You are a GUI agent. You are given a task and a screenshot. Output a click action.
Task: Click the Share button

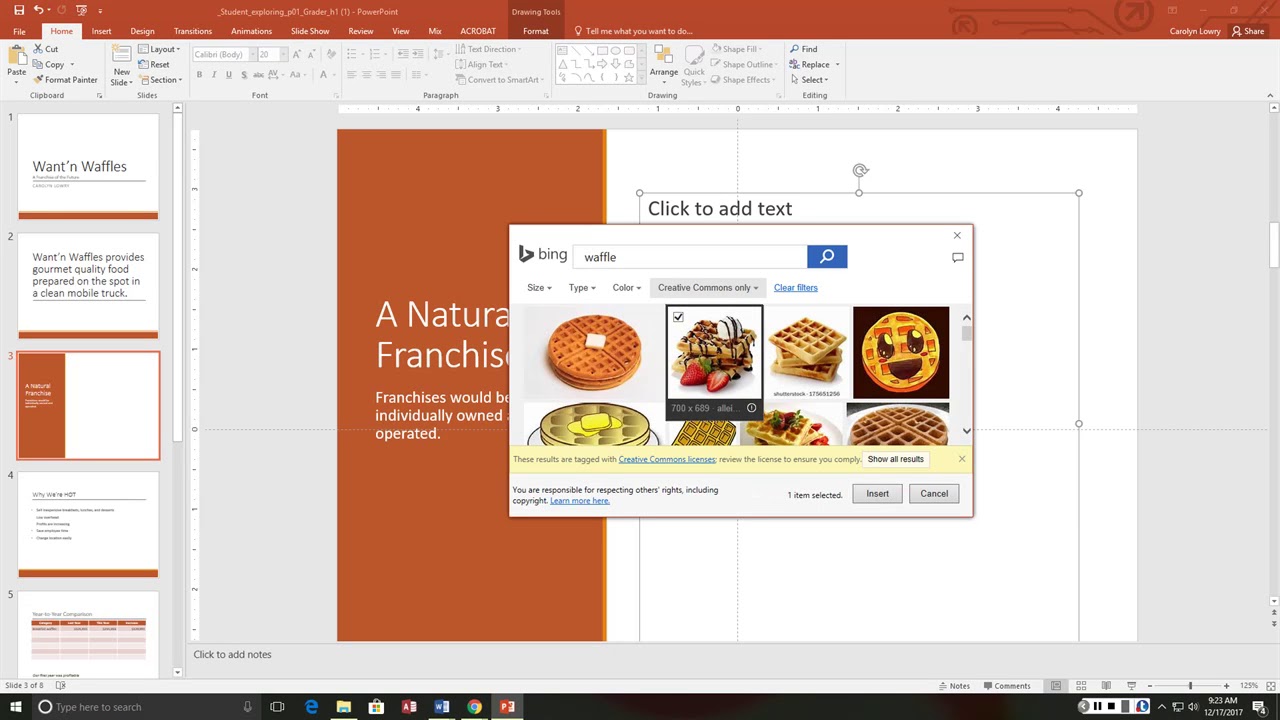1249,31
